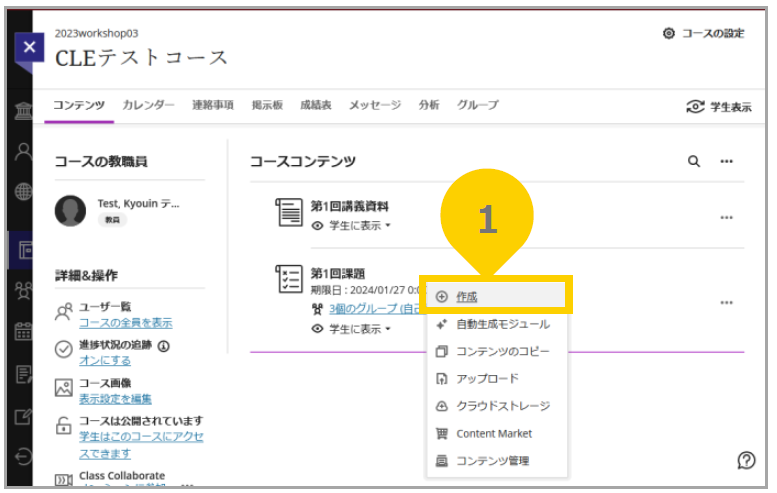Select クラウドストレージ menu item
The image size is (777, 493).
click(x=497, y=406)
